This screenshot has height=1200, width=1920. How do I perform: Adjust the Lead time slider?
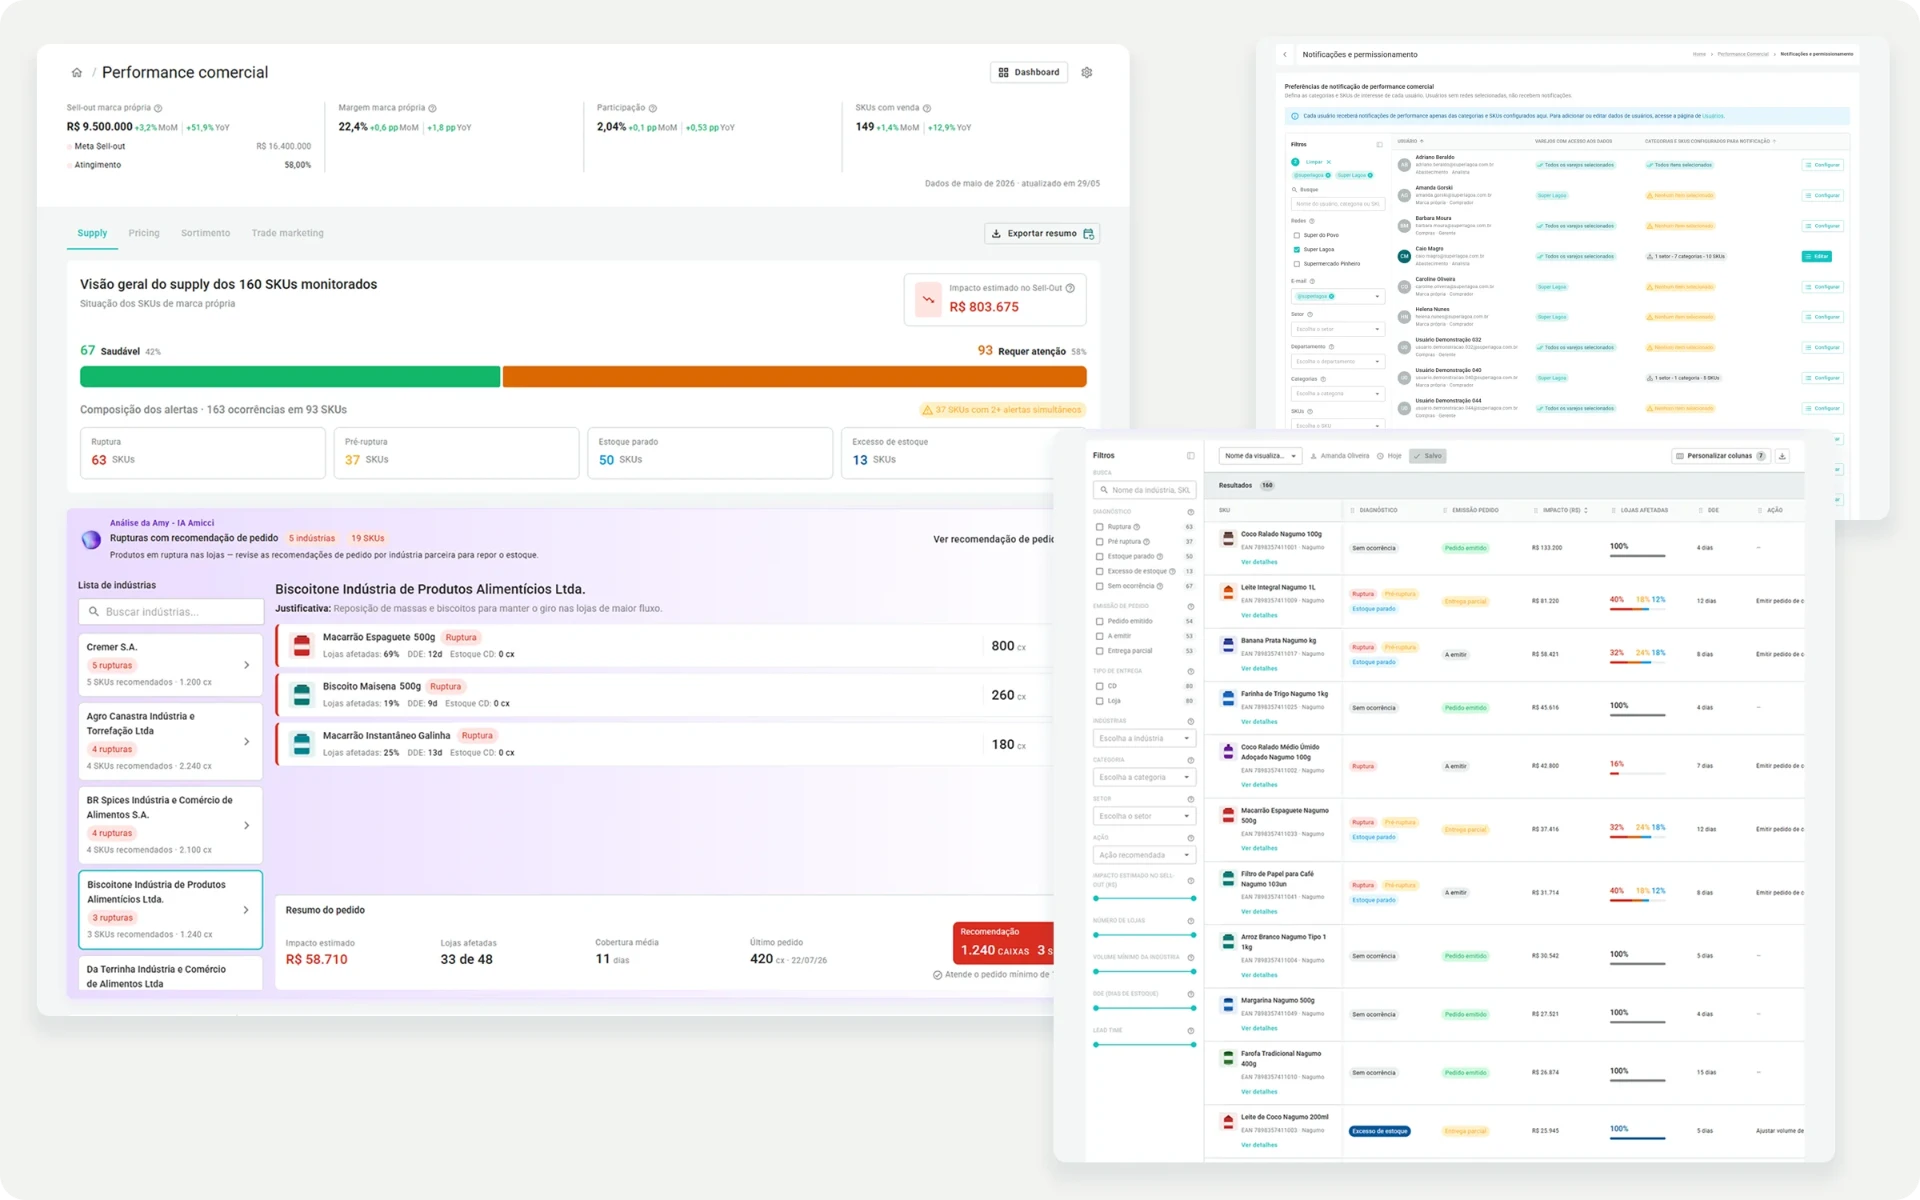(x=1144, y=1045)
